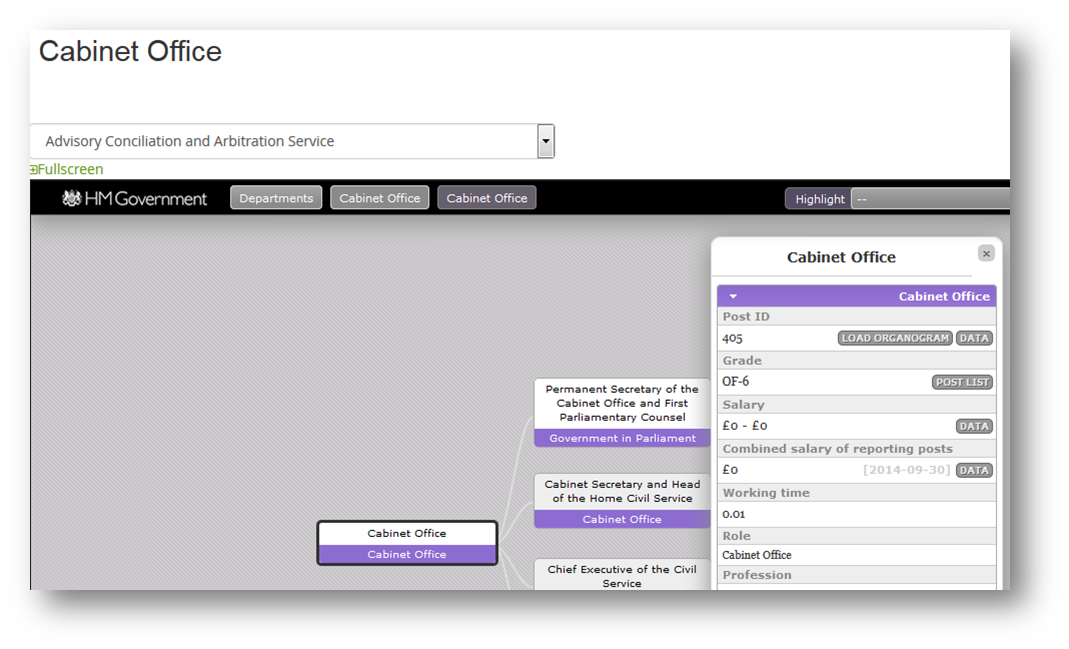Screen dimensions: 1069x649
Task: Click the Fullscreen link
Action: [x=67, y=169]
